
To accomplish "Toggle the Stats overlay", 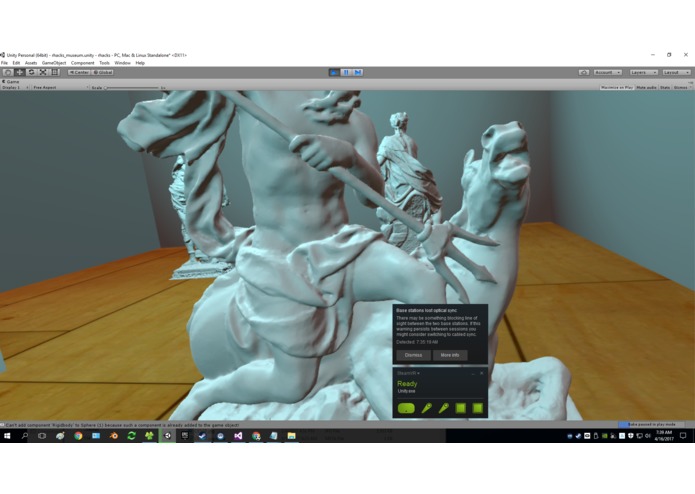I will point(665,88).
